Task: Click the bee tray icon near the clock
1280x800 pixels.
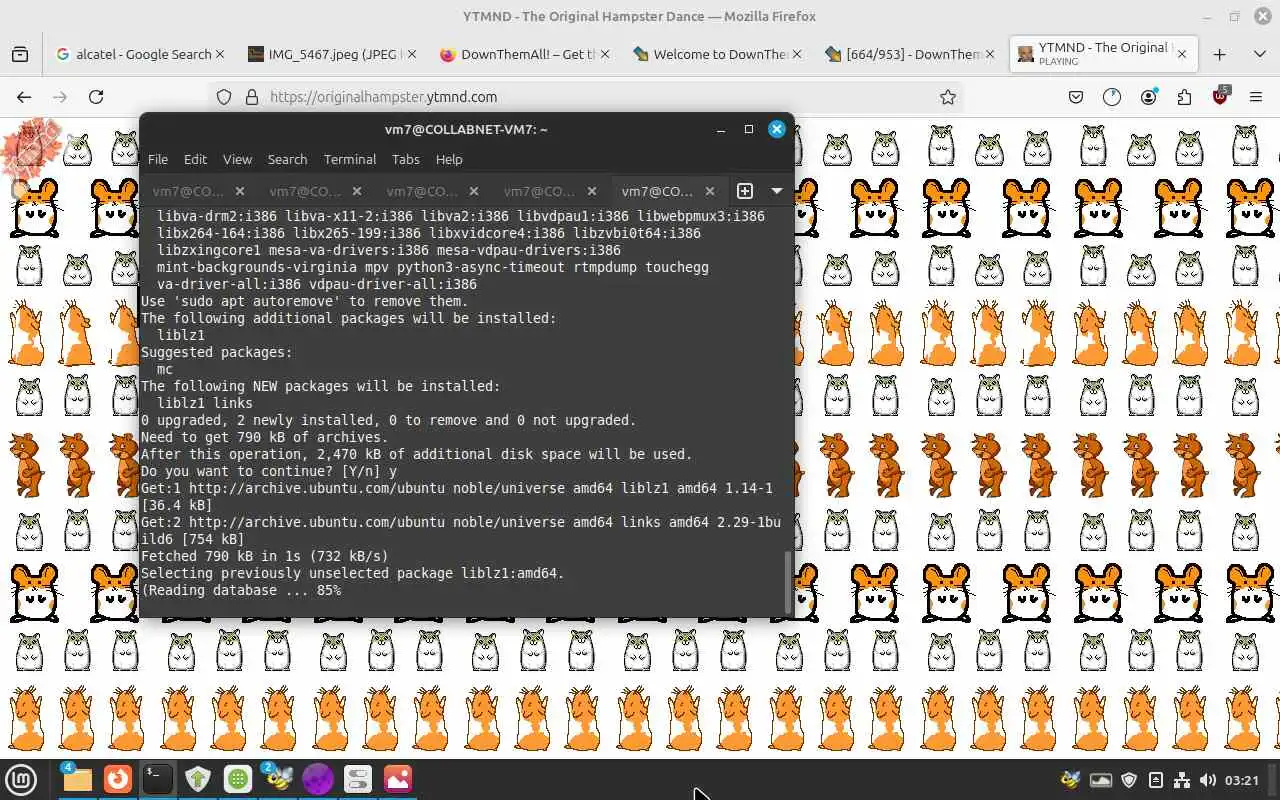Action: pos(1071,780)
